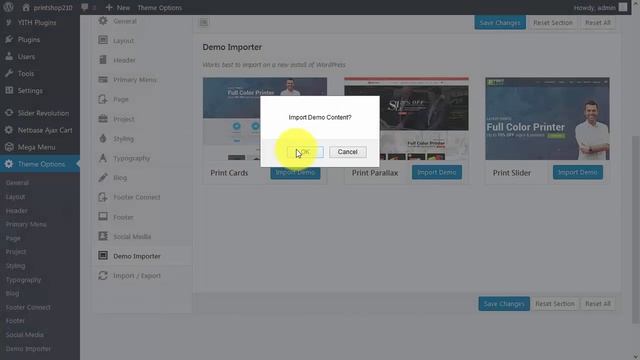Screen dimensions: 640x360
Task: Open Footer Connect submenu in left sidebar
Action: (28, 307)
